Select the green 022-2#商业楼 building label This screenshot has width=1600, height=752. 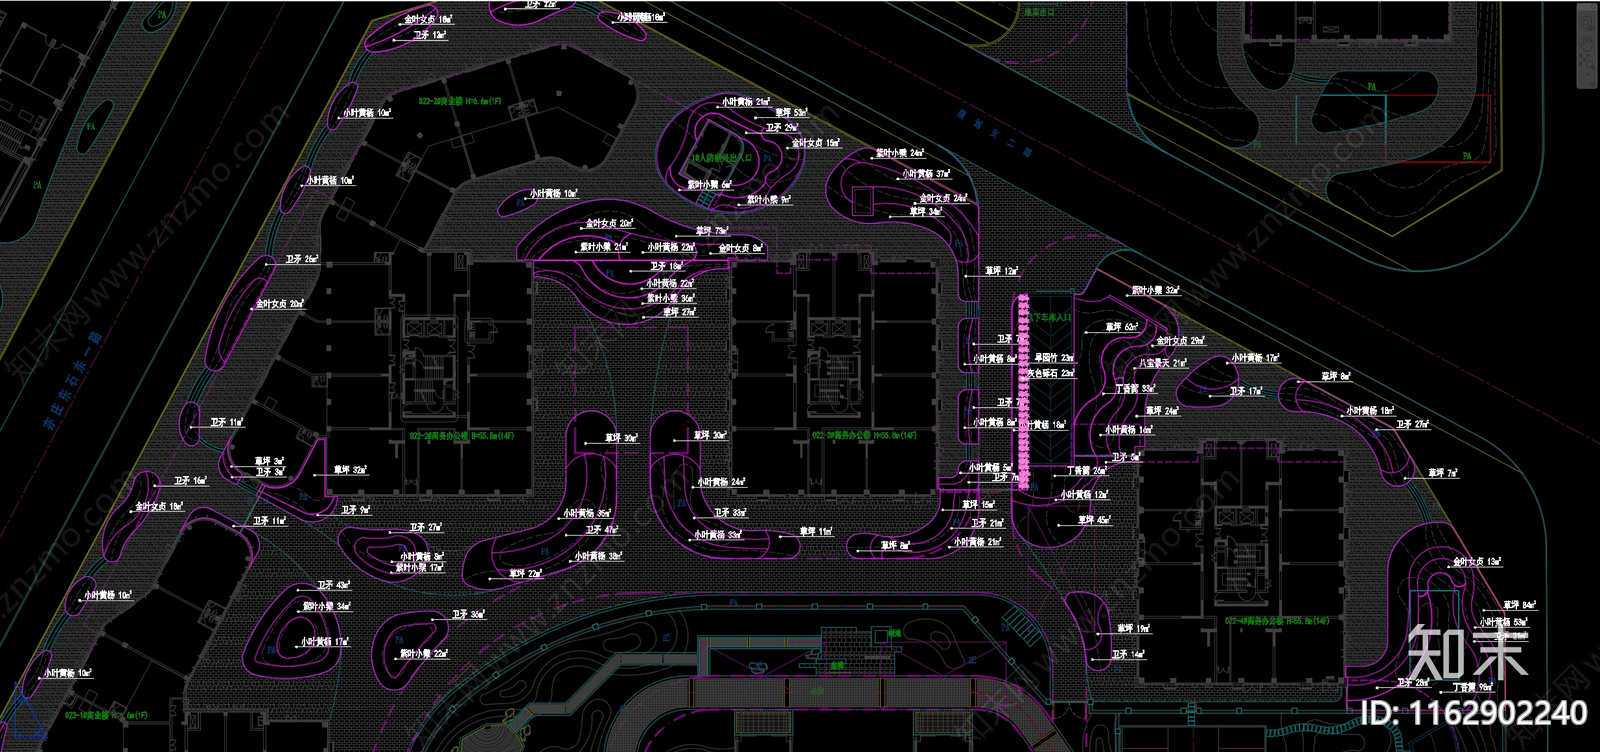tap(460, 101)
